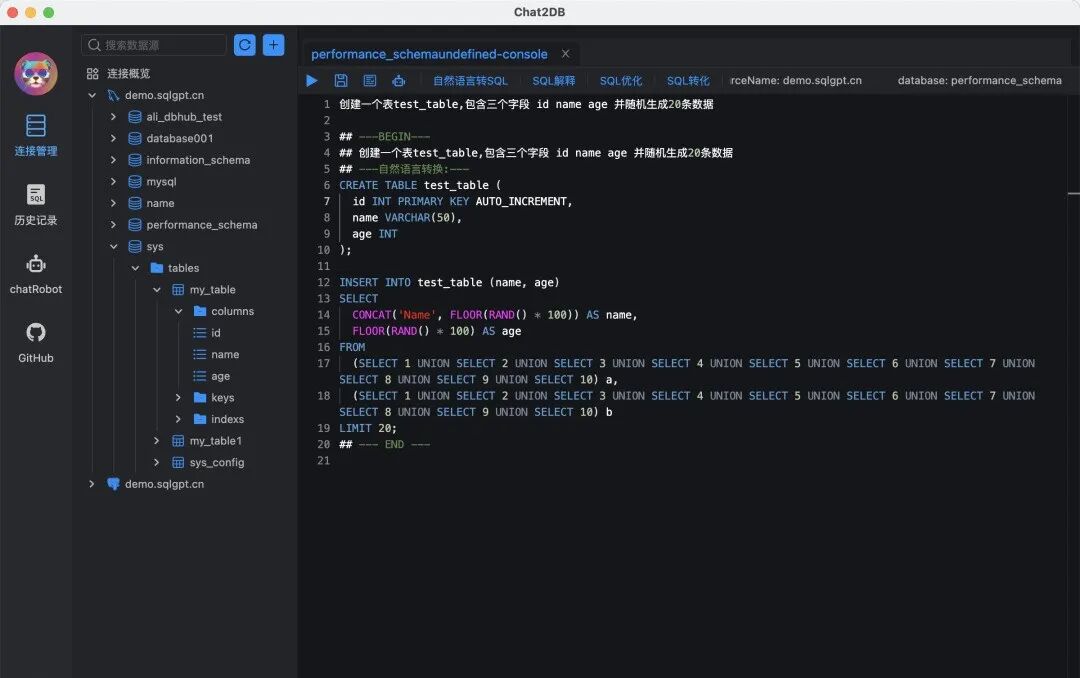Collapse the sys database node
The image size is (1080, 678).
[x=114, y=247]
